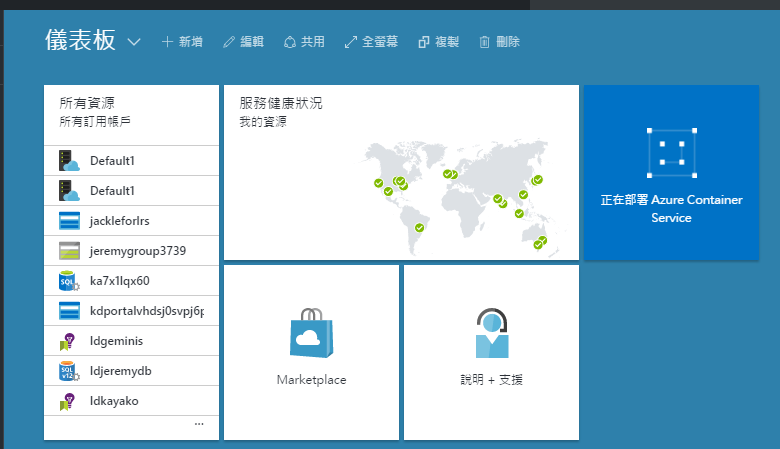The height and width of the screenshot is (449, 780).
Task: Click the kdportalvhdsj0svpj6p storage icon
Action: coord(69,311)
